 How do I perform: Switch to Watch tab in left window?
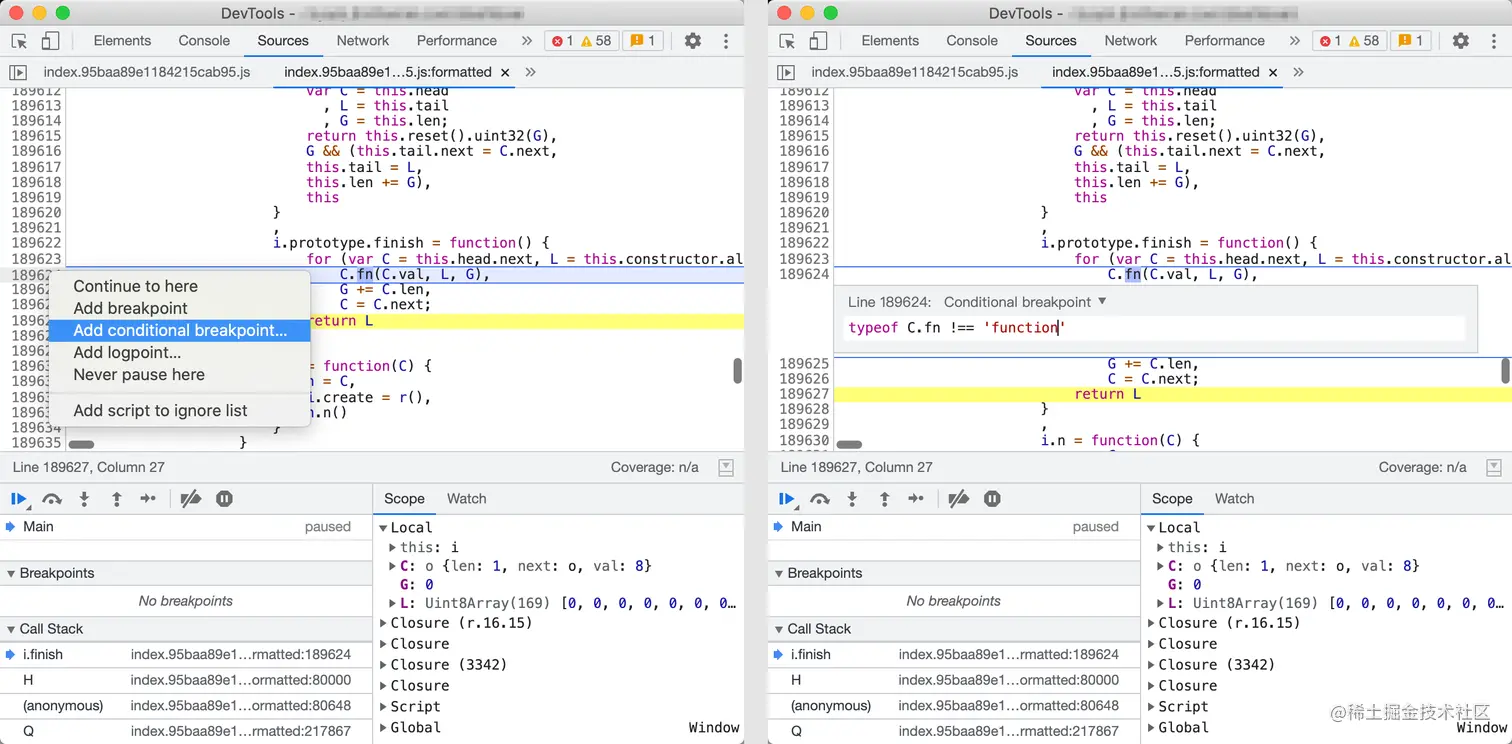click(x=467, y=498)
